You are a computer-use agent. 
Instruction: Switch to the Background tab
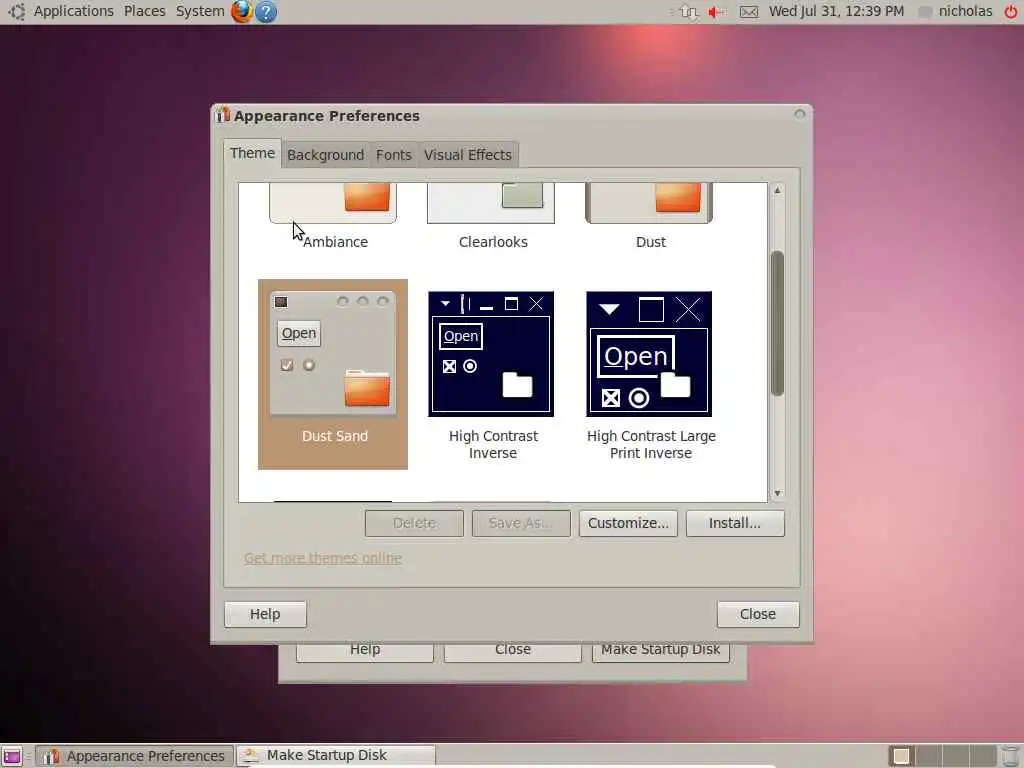pyautogui.click(x=325, y=155)
